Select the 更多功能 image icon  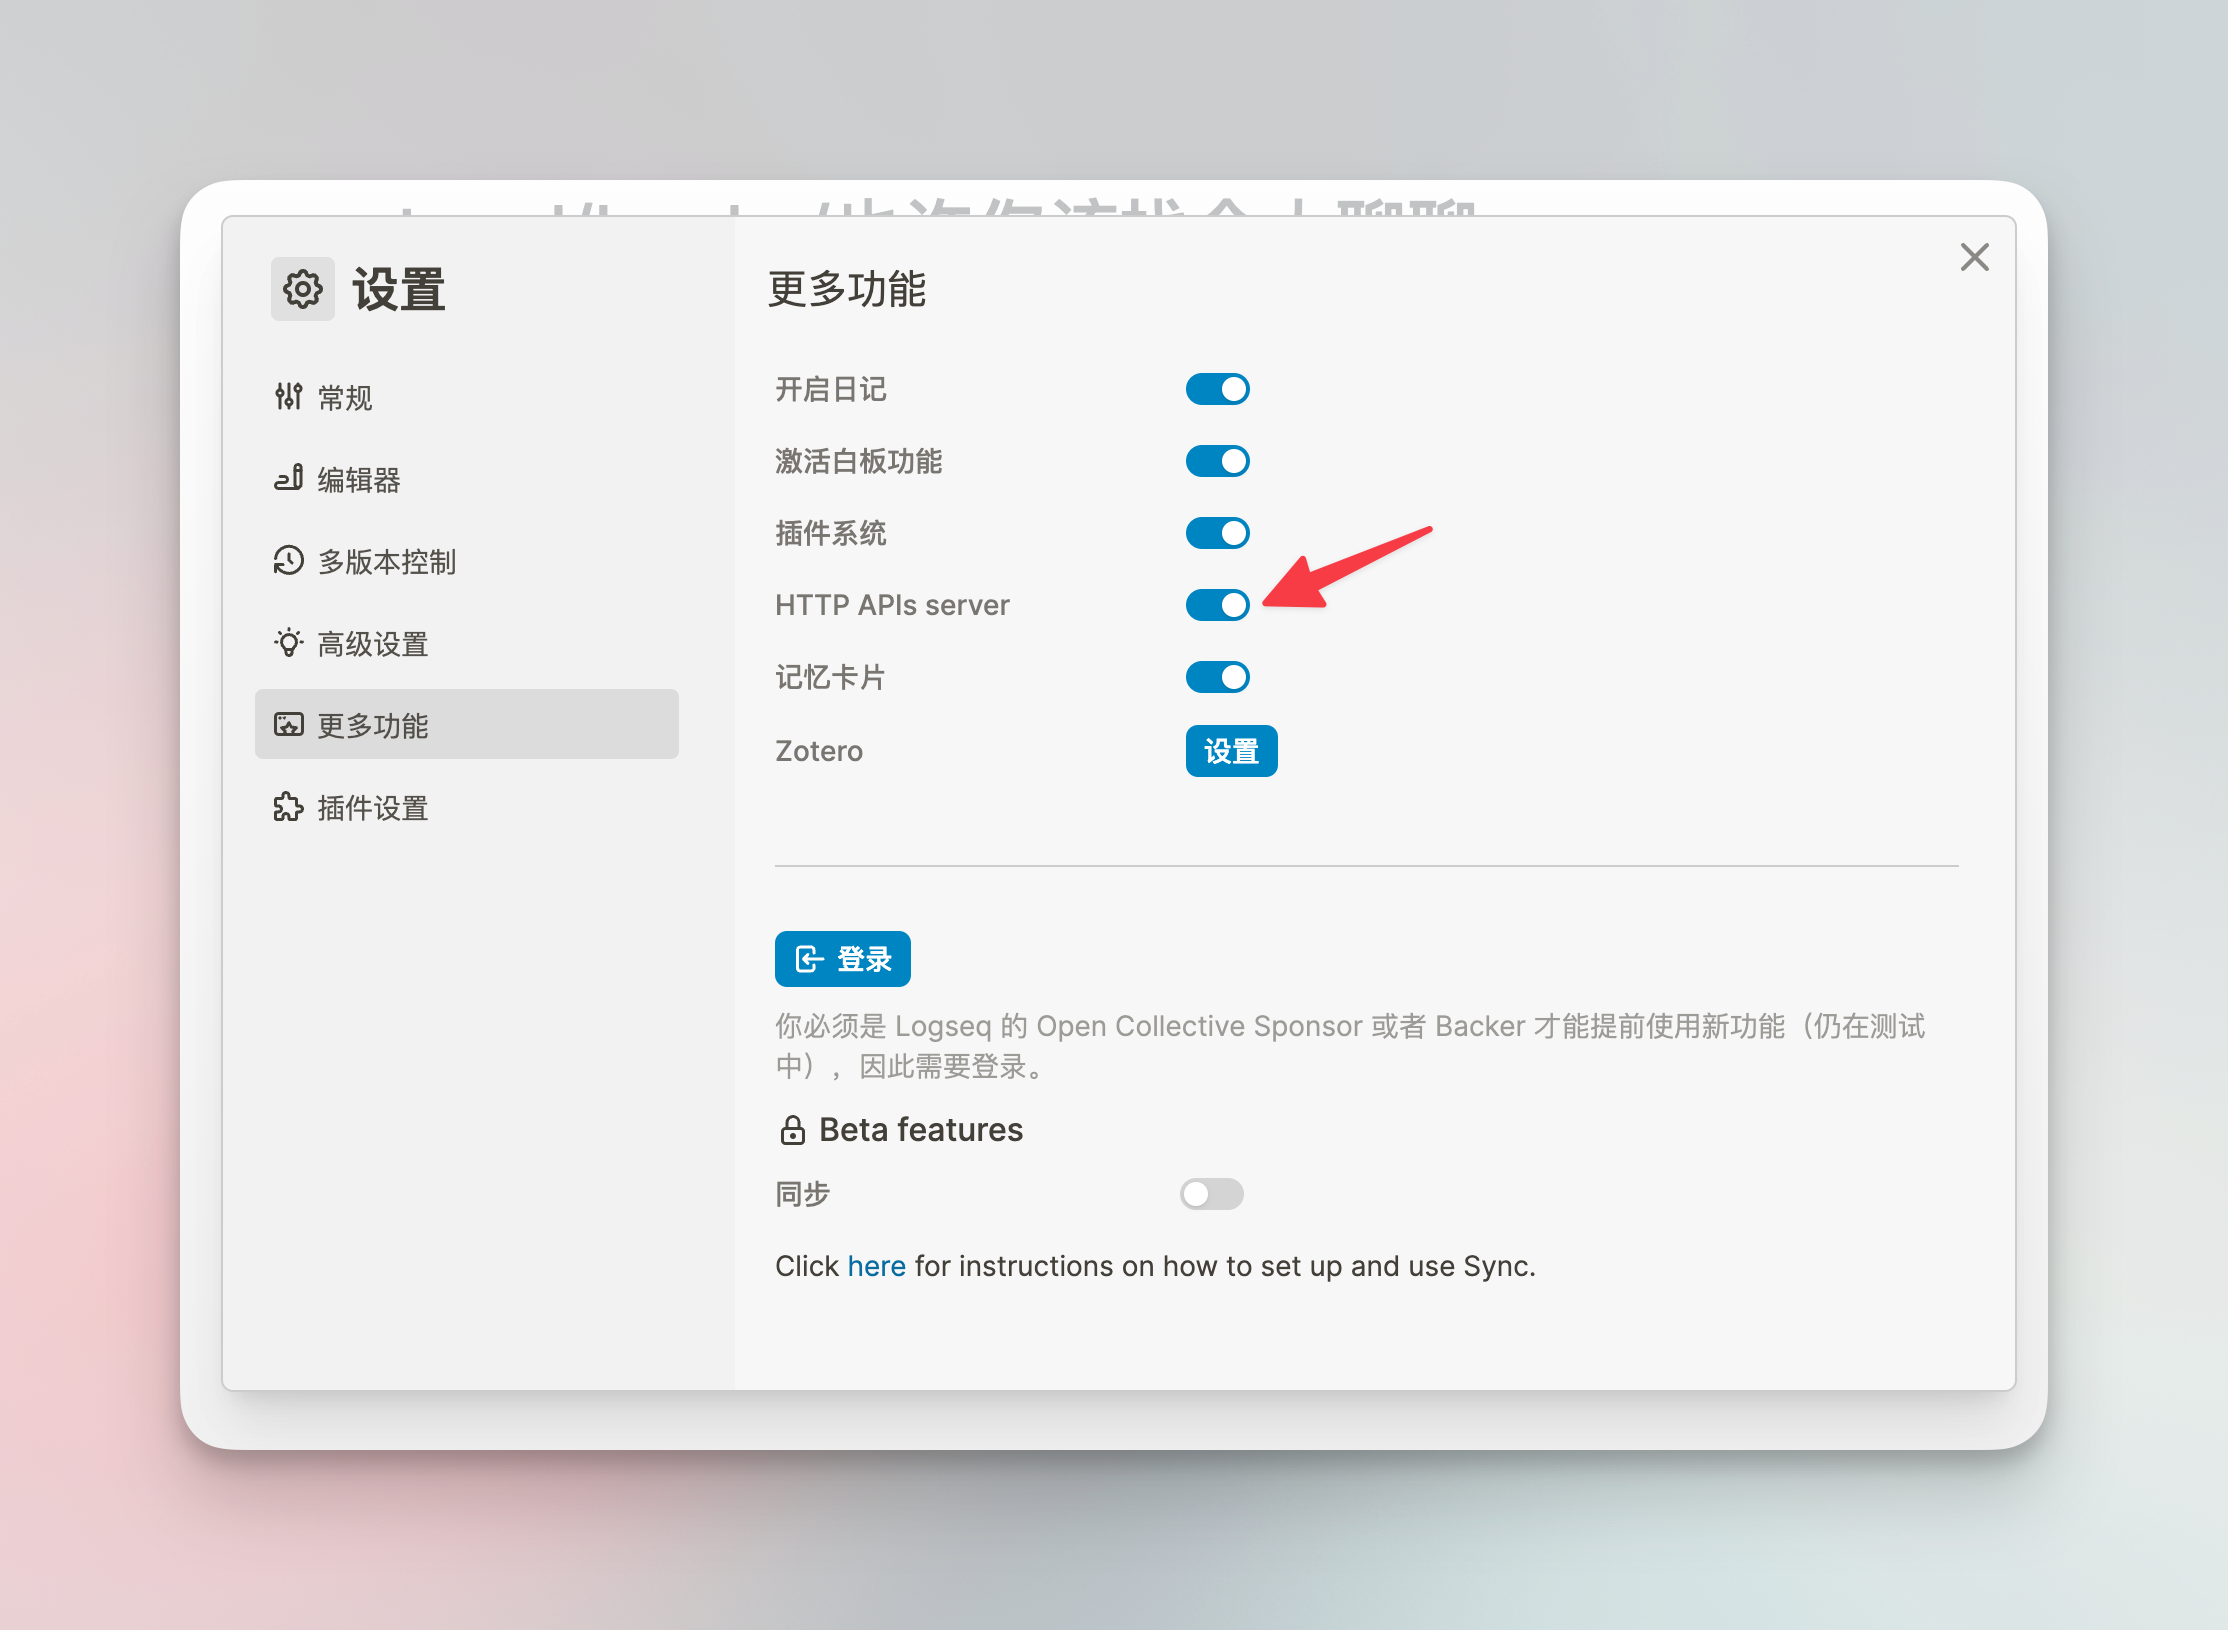[288, 725]
